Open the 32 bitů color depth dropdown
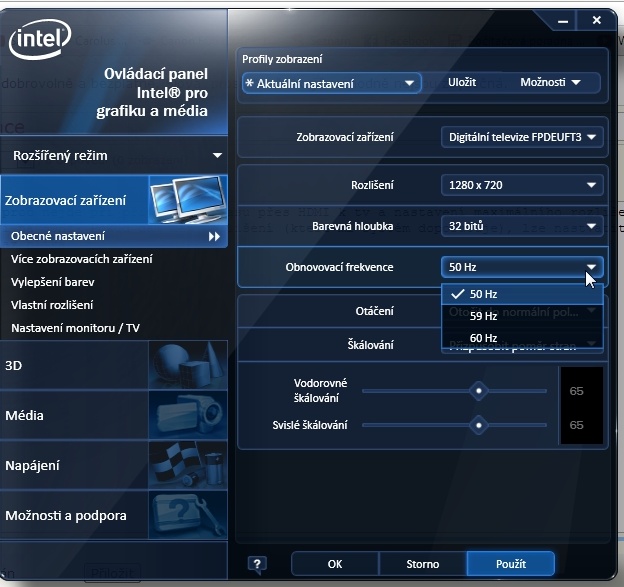The width and height of the screenshot is (624, 587). (x=522, y=226)
